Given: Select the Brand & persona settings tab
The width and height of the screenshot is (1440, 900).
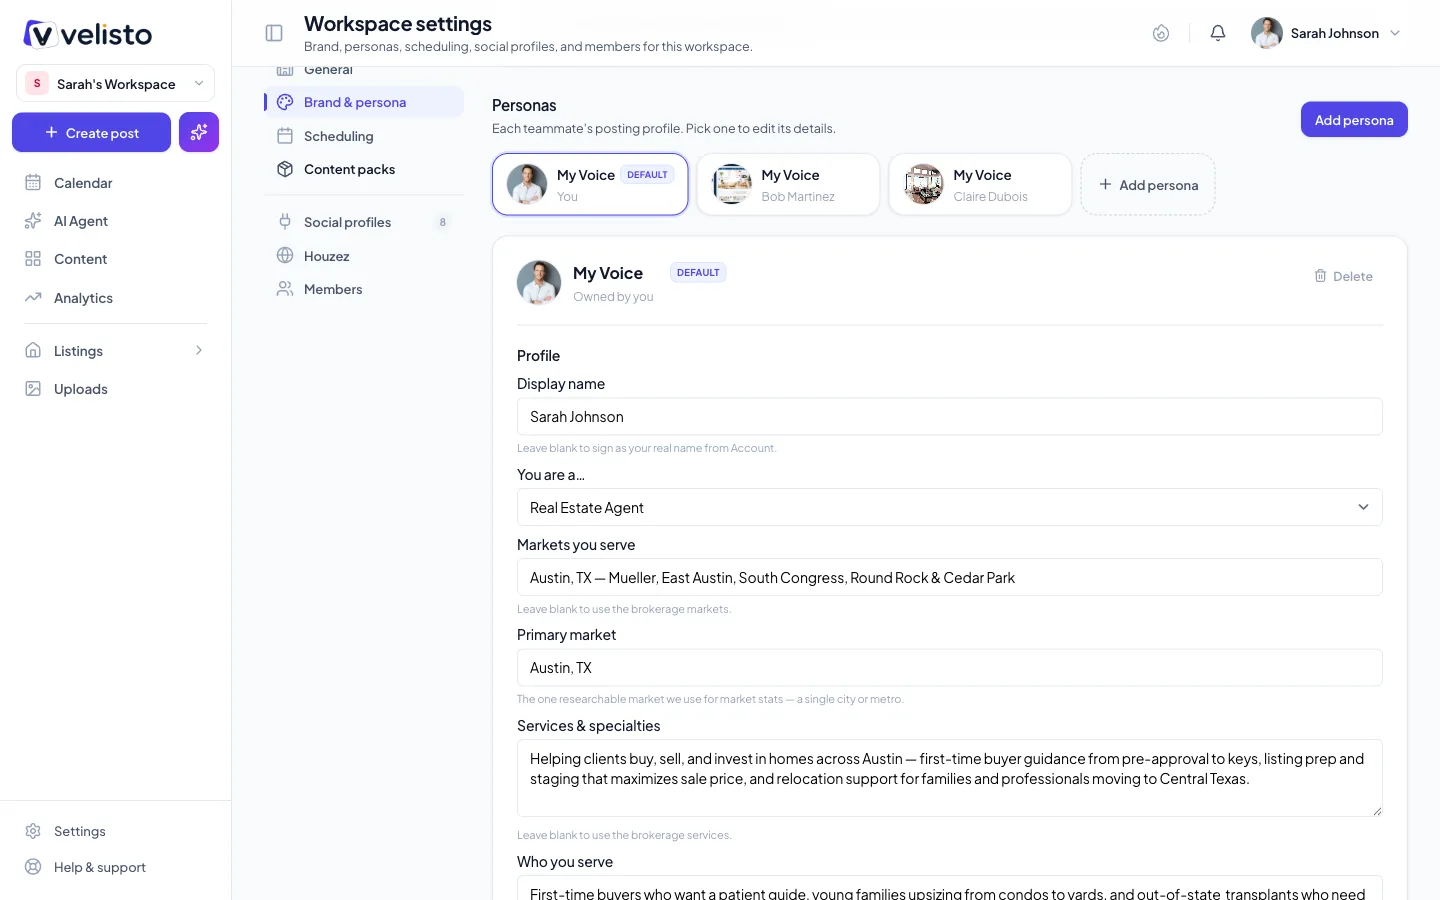Looking at the screenshot, I should [364, 102].
